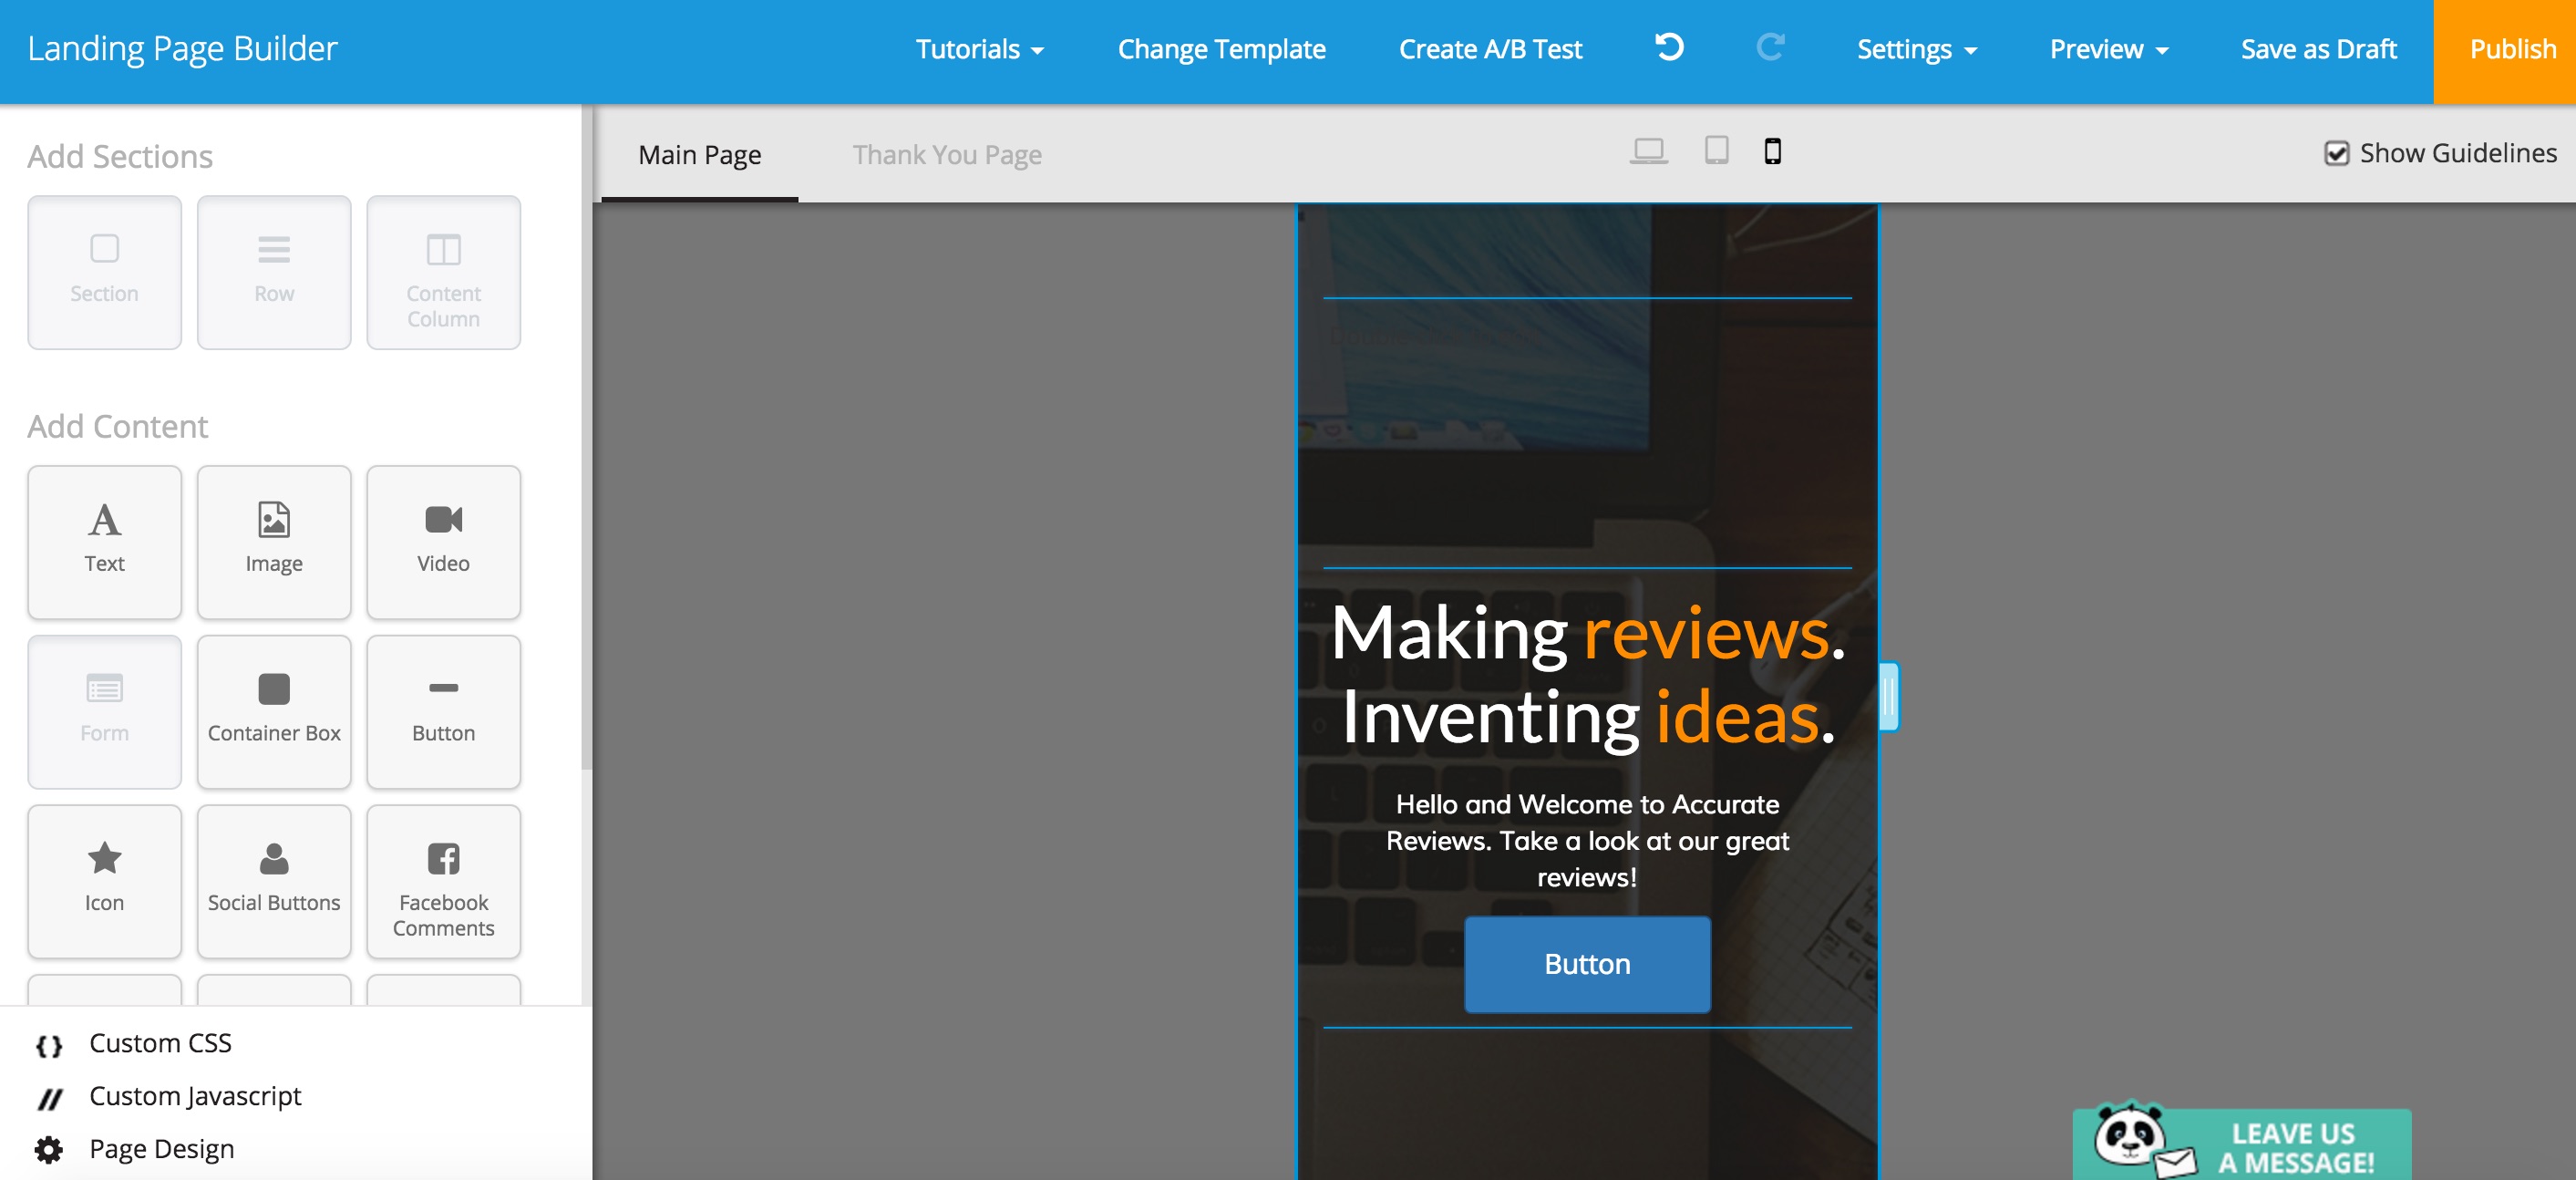Screen dimensions: 2576x1180
Task: Expand the Settings dropdown
Action: 1916,49
